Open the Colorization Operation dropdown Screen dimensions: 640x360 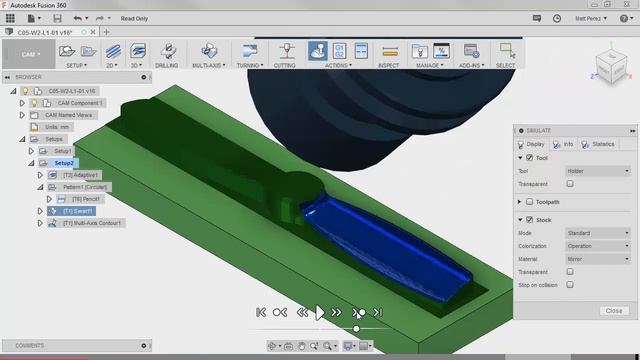click(598, 246)
